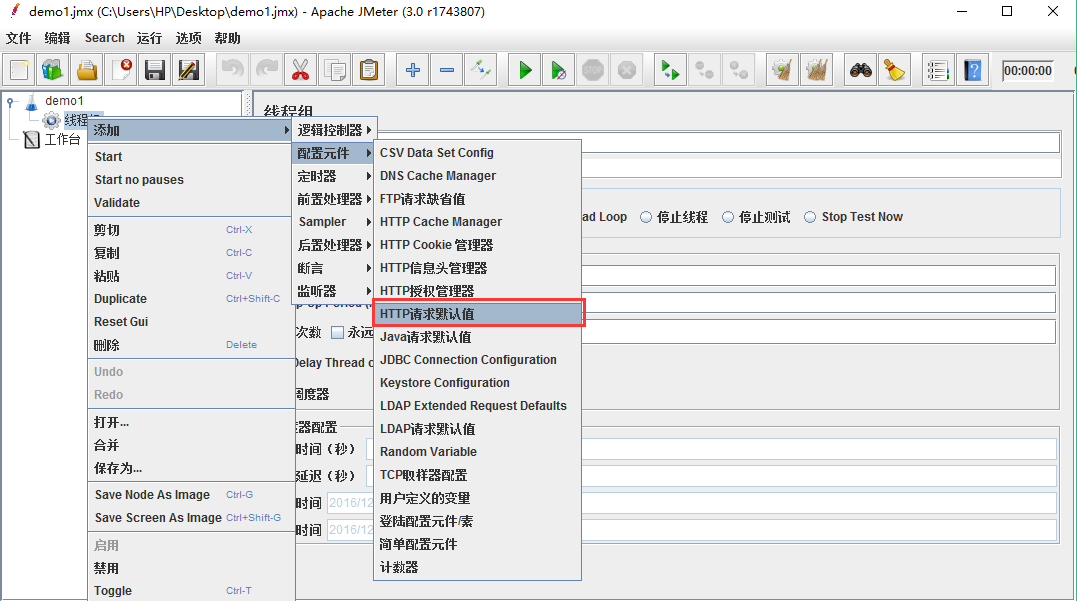Click the Clear broom-and-gear icon
The image size is (1077, 601).
pyautogui.click(x=782, y=70)
